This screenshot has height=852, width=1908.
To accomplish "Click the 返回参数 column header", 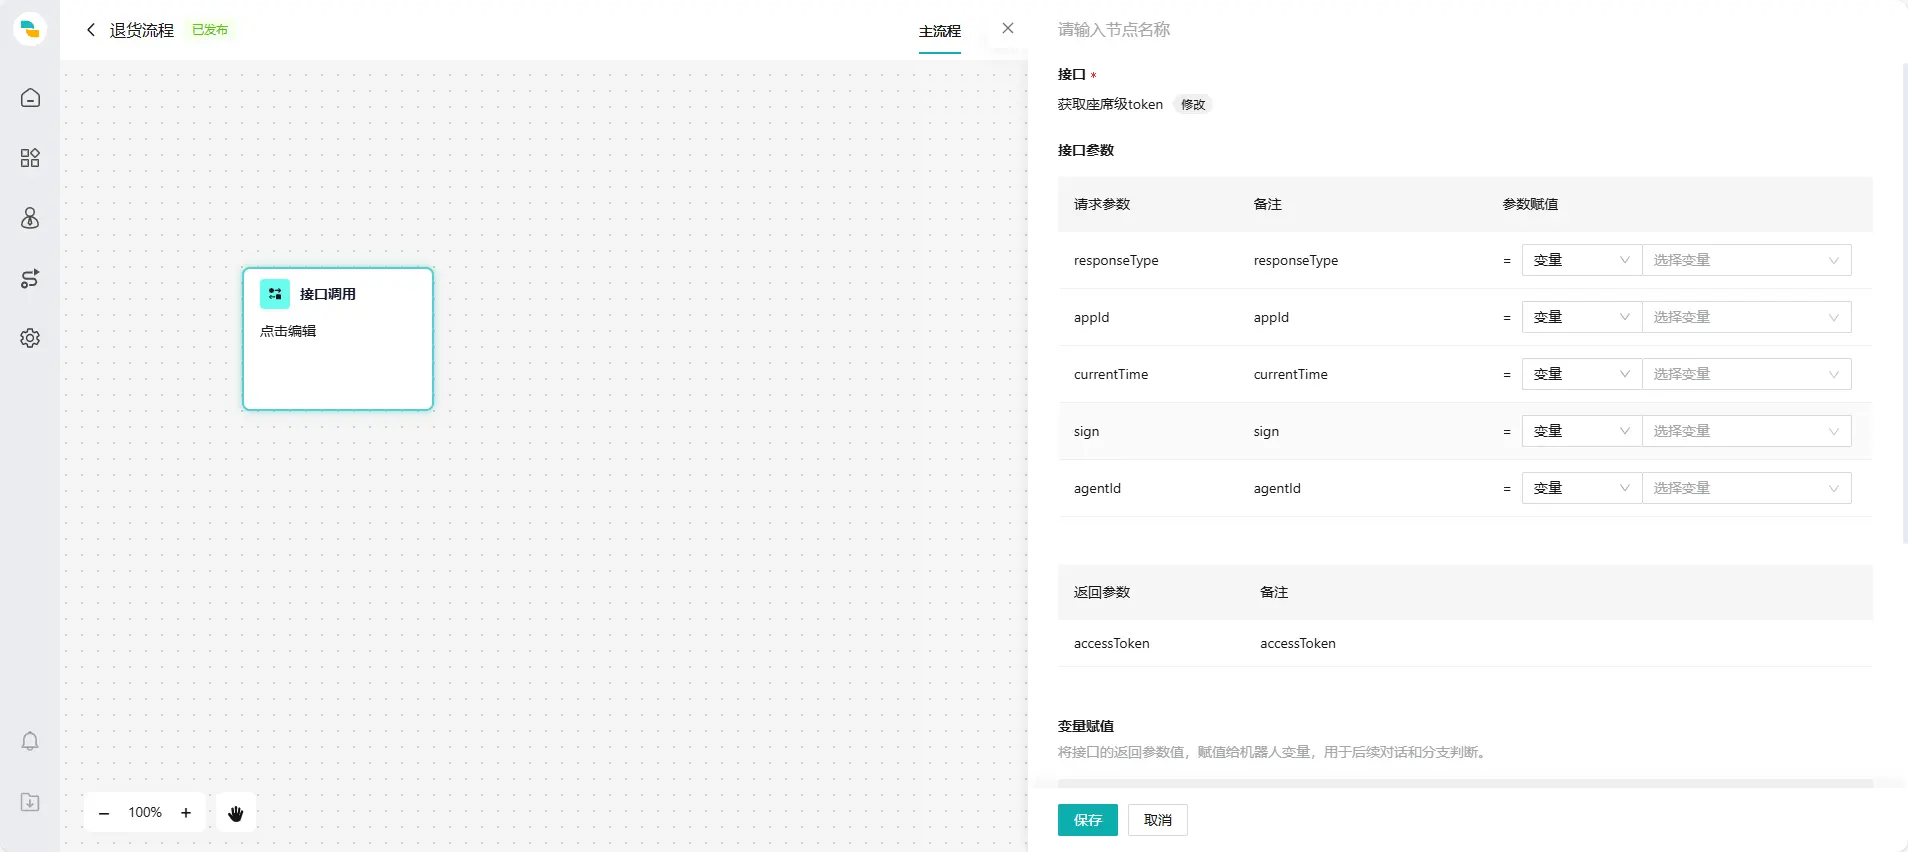I will (x=1102, y=592).
